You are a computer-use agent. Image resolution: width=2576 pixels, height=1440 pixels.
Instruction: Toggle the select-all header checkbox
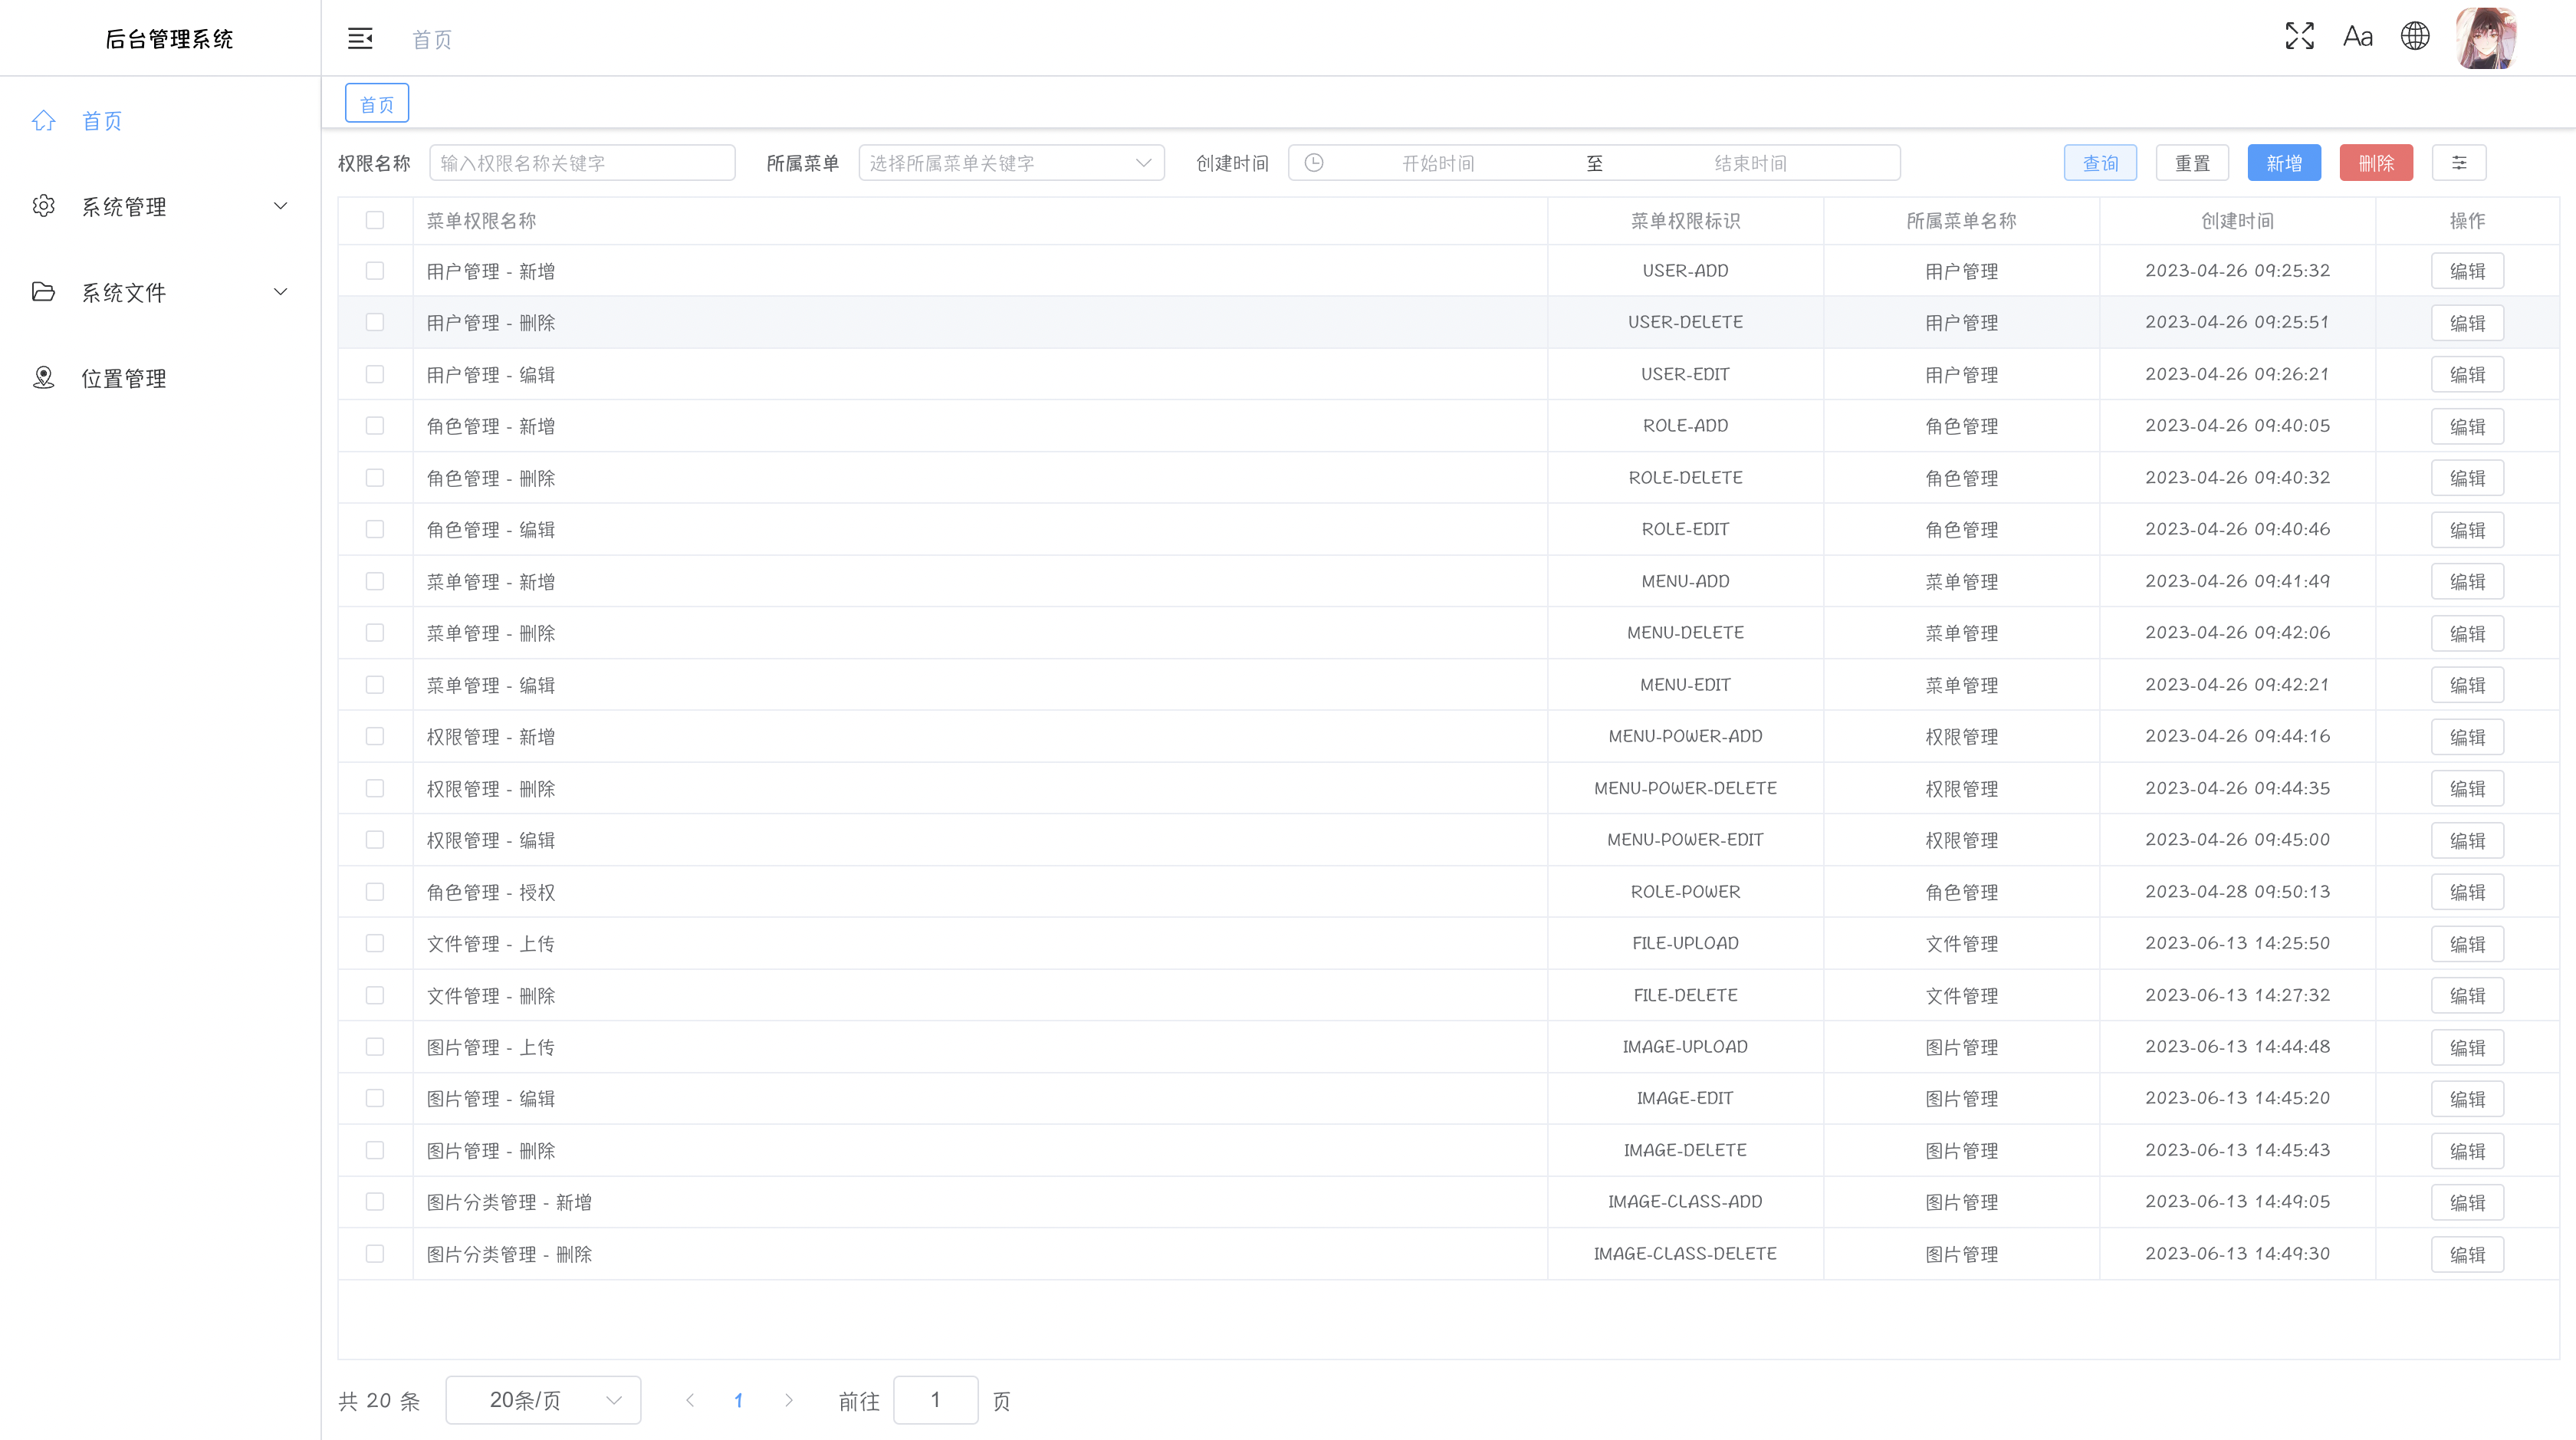[x=375, y=220]
